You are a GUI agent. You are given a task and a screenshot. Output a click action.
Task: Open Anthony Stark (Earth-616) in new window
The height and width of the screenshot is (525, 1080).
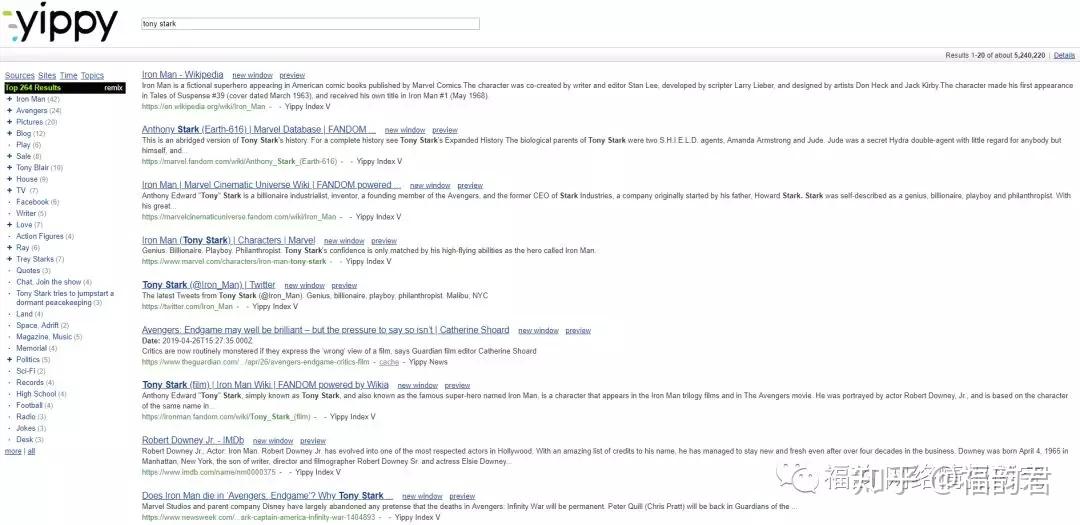point(405,130)
